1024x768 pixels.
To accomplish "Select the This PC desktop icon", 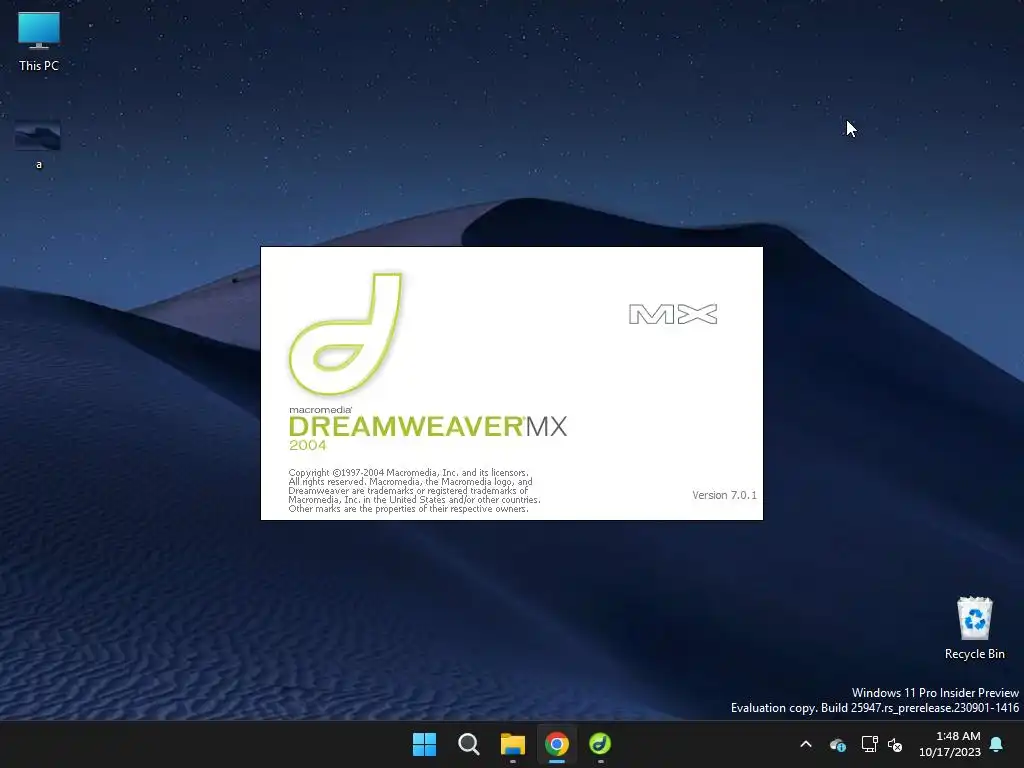I will 39,41.
